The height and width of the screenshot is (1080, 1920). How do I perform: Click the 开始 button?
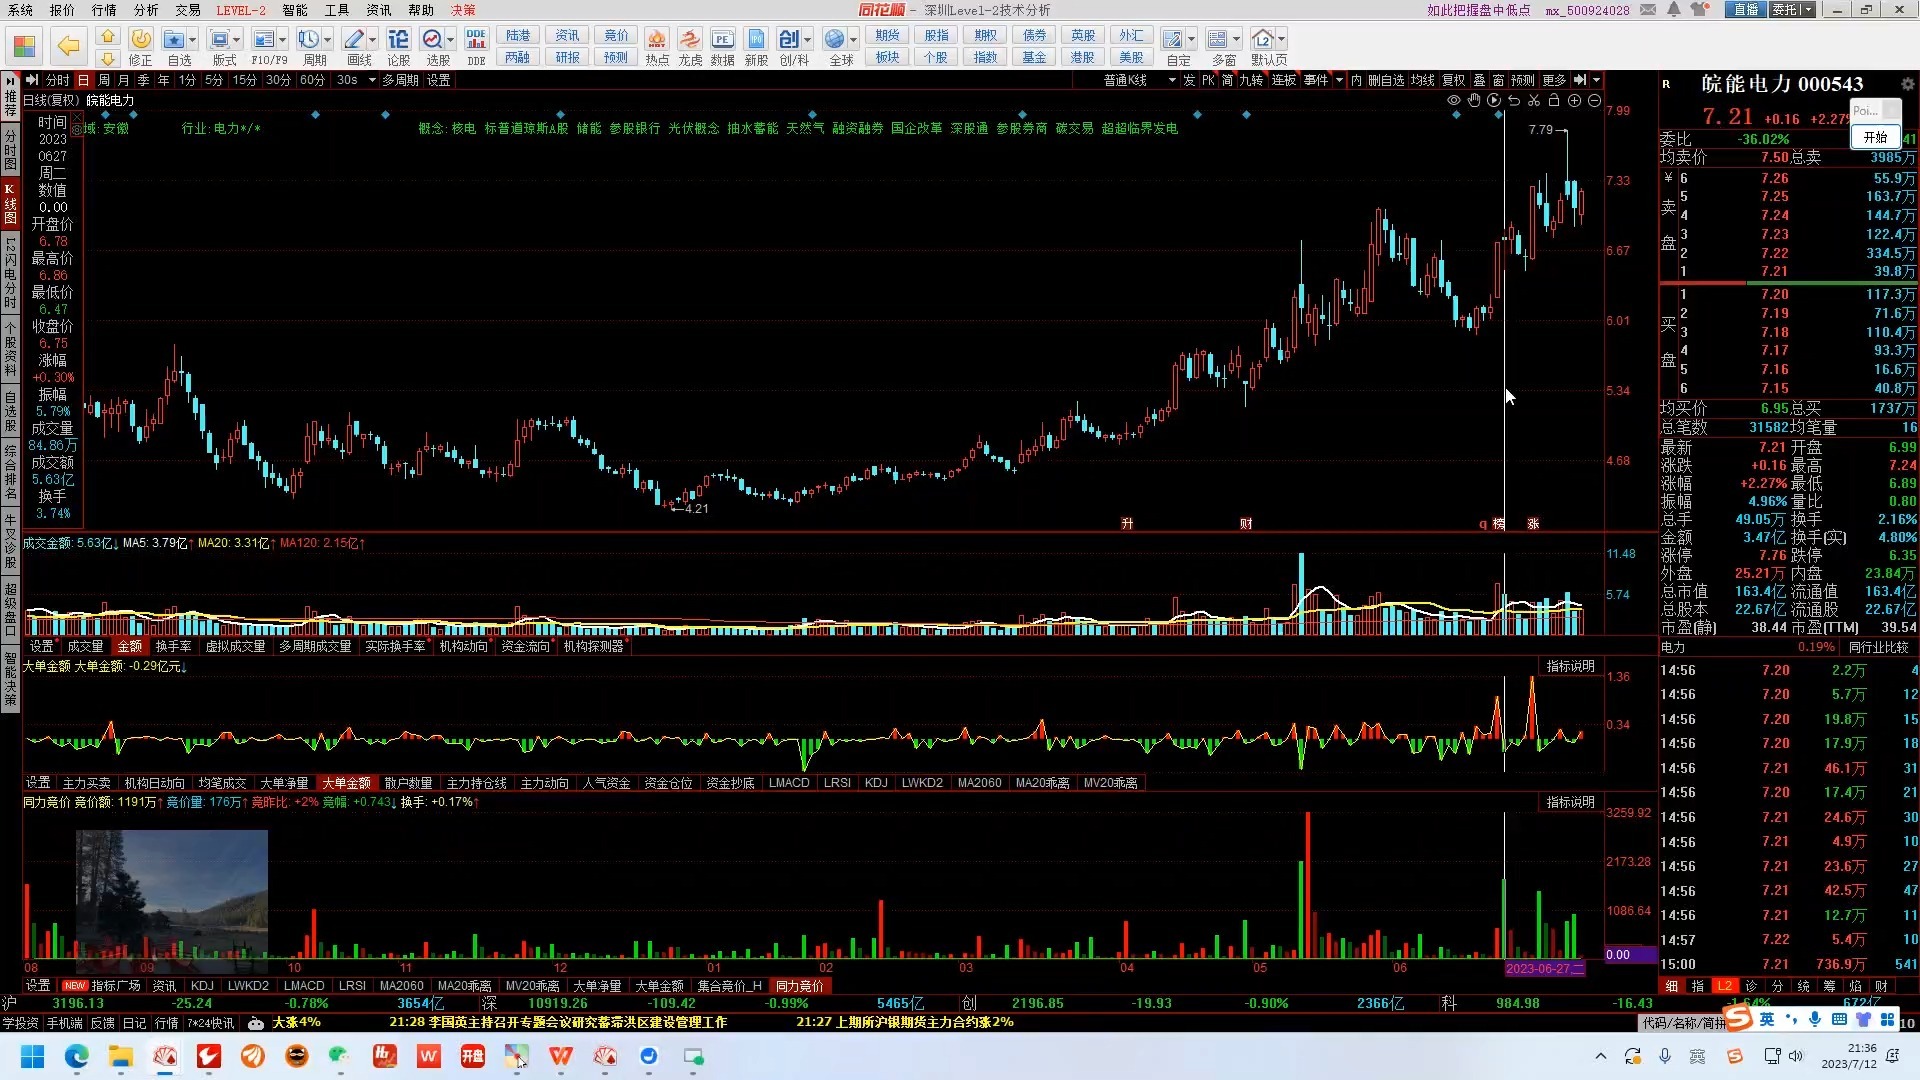click(x=1875, y=137)
